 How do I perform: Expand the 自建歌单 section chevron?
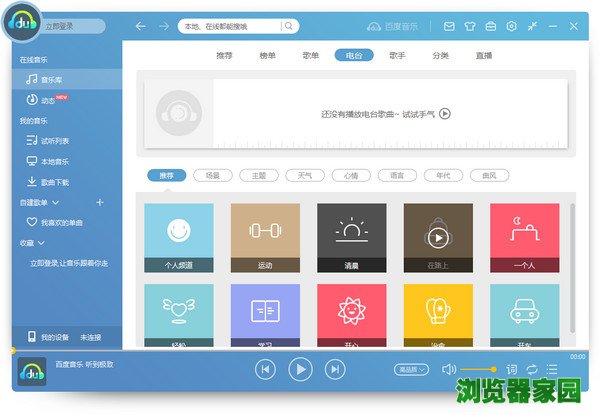pos(66,202)
